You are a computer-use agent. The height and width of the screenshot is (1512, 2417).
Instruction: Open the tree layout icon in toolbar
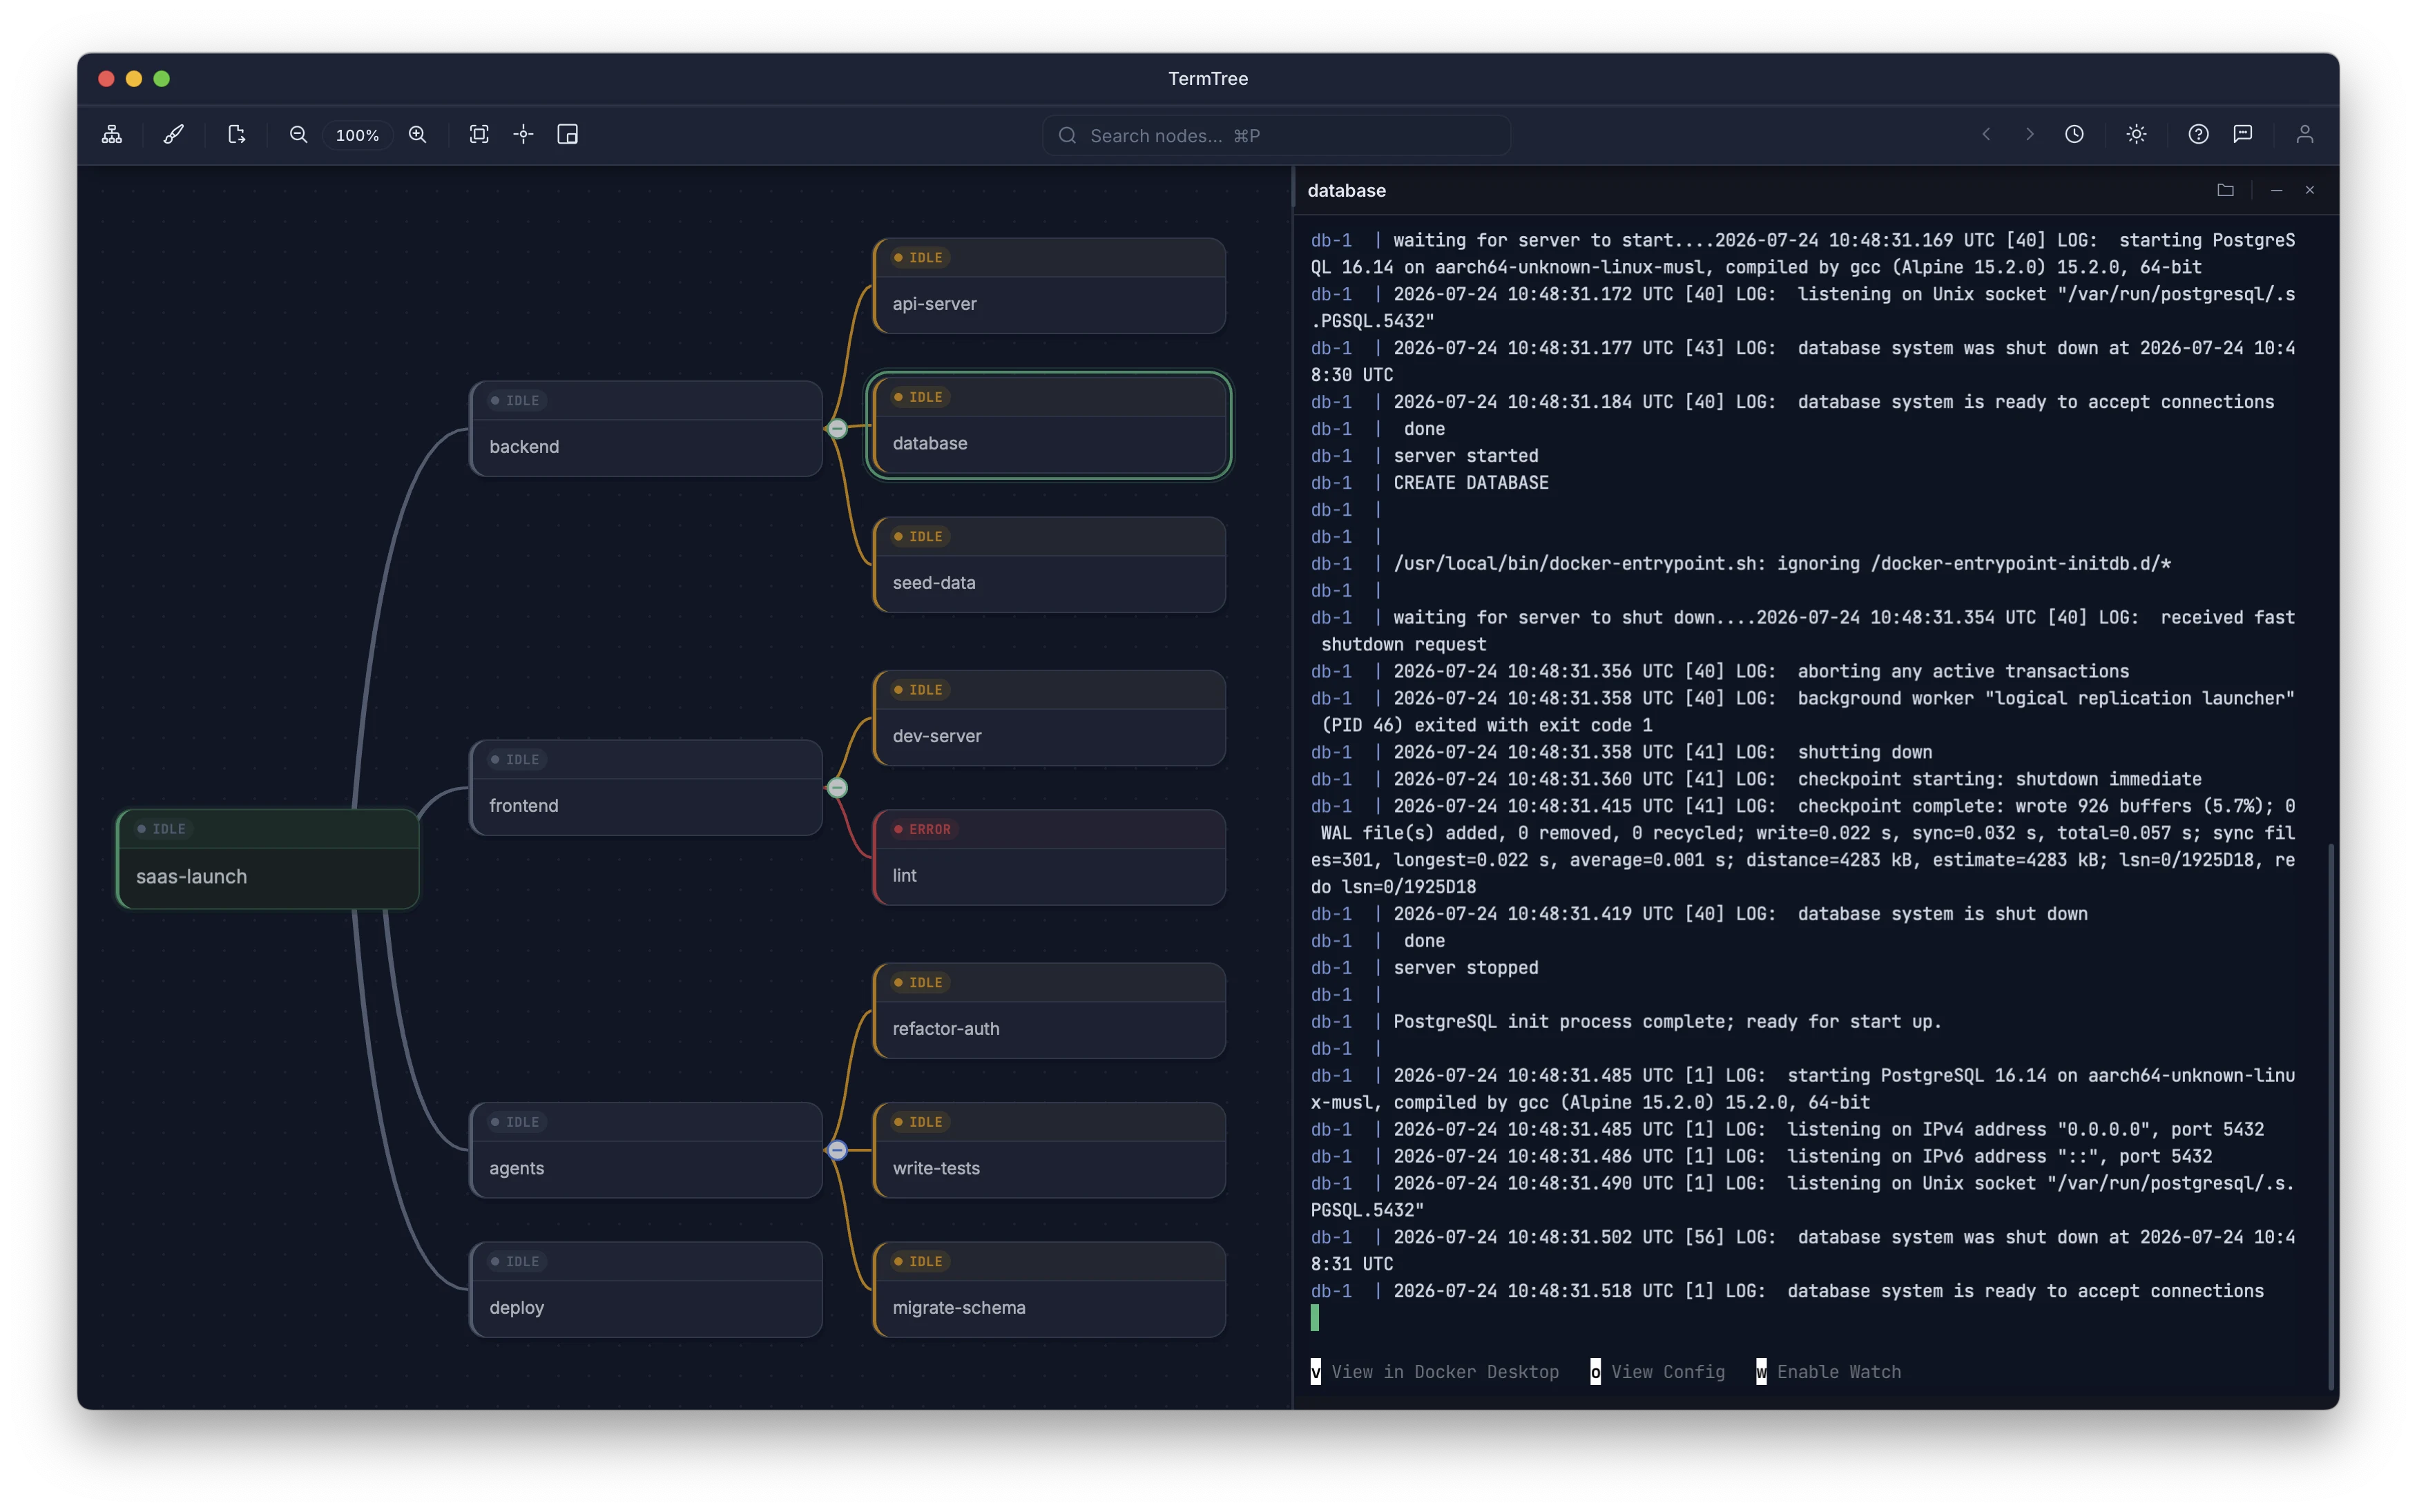112,135
